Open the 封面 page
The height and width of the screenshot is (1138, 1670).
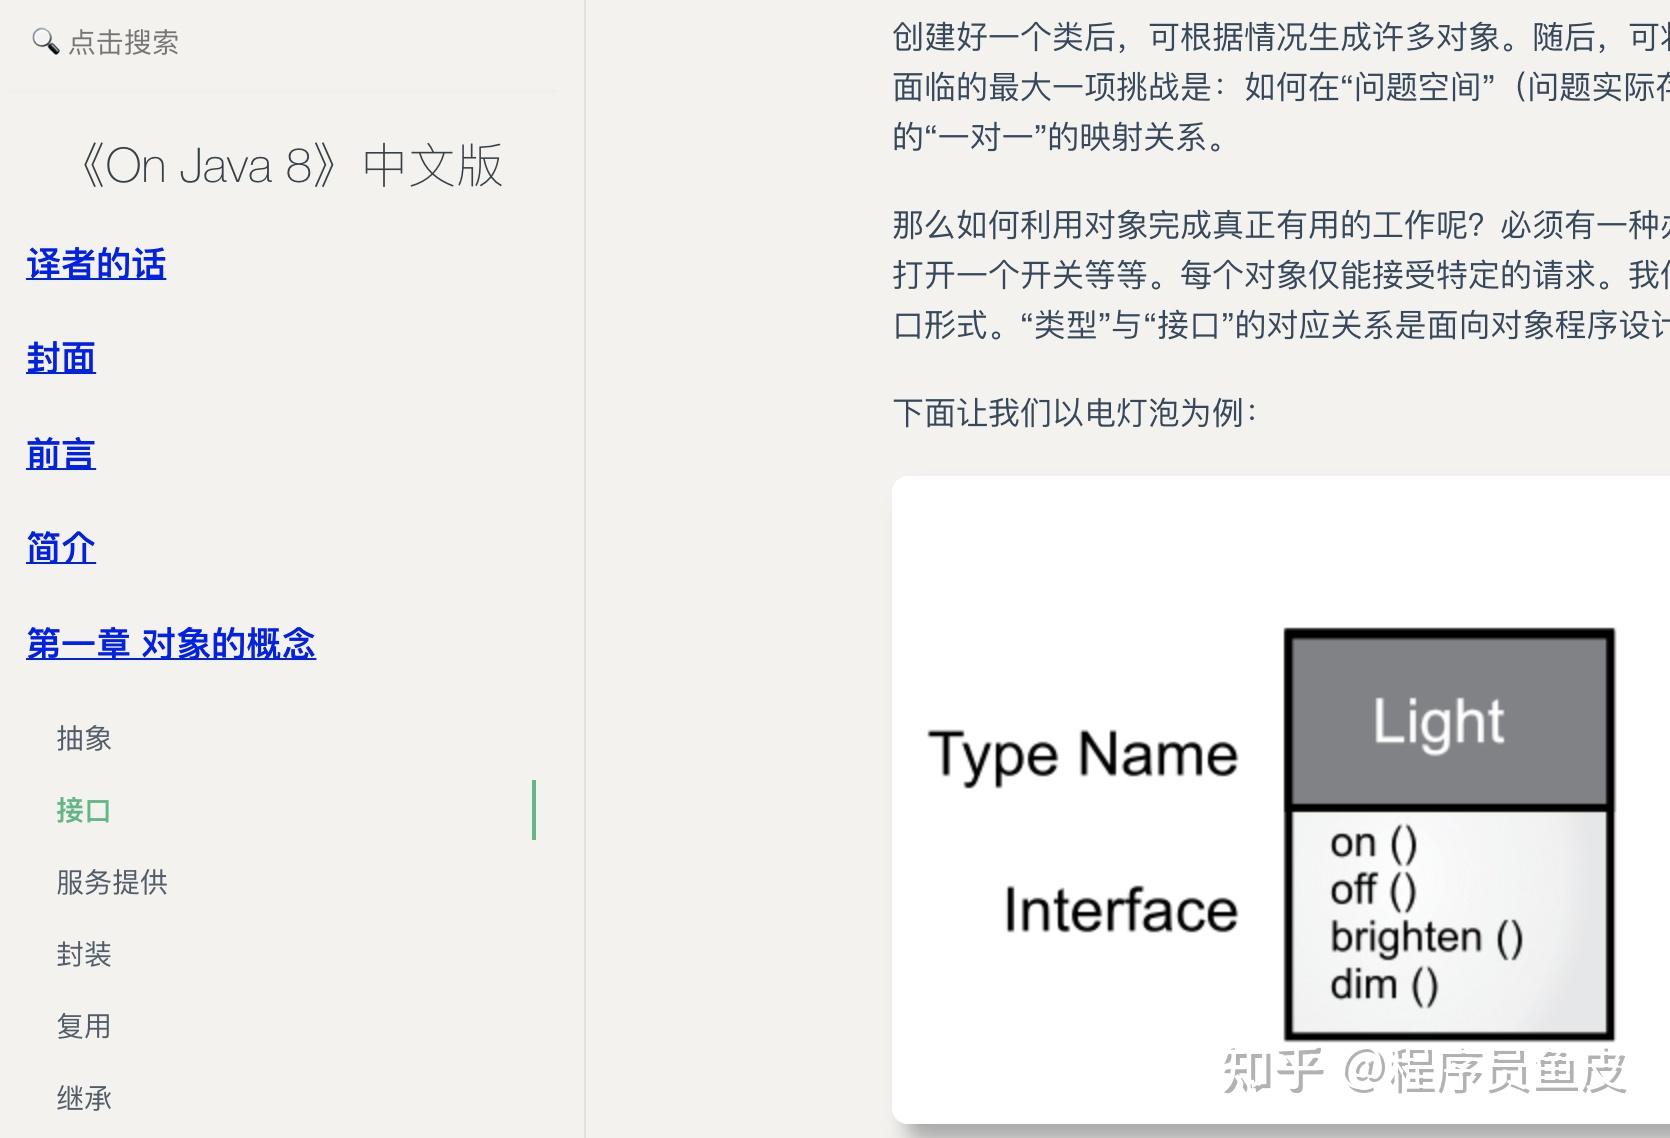point(60,358)
